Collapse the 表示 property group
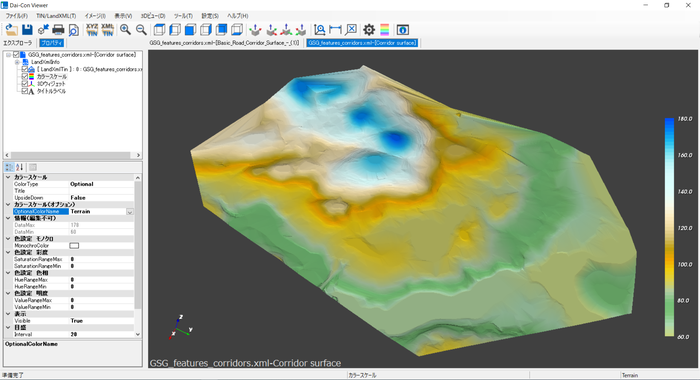700x380 pixels. pyautogui.click(x=8, y=314)
